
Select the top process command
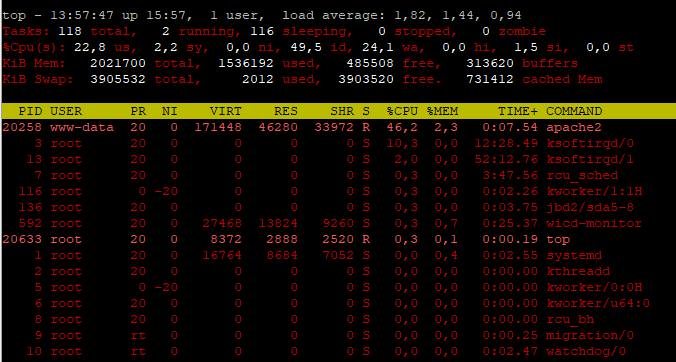pos(558,239)
